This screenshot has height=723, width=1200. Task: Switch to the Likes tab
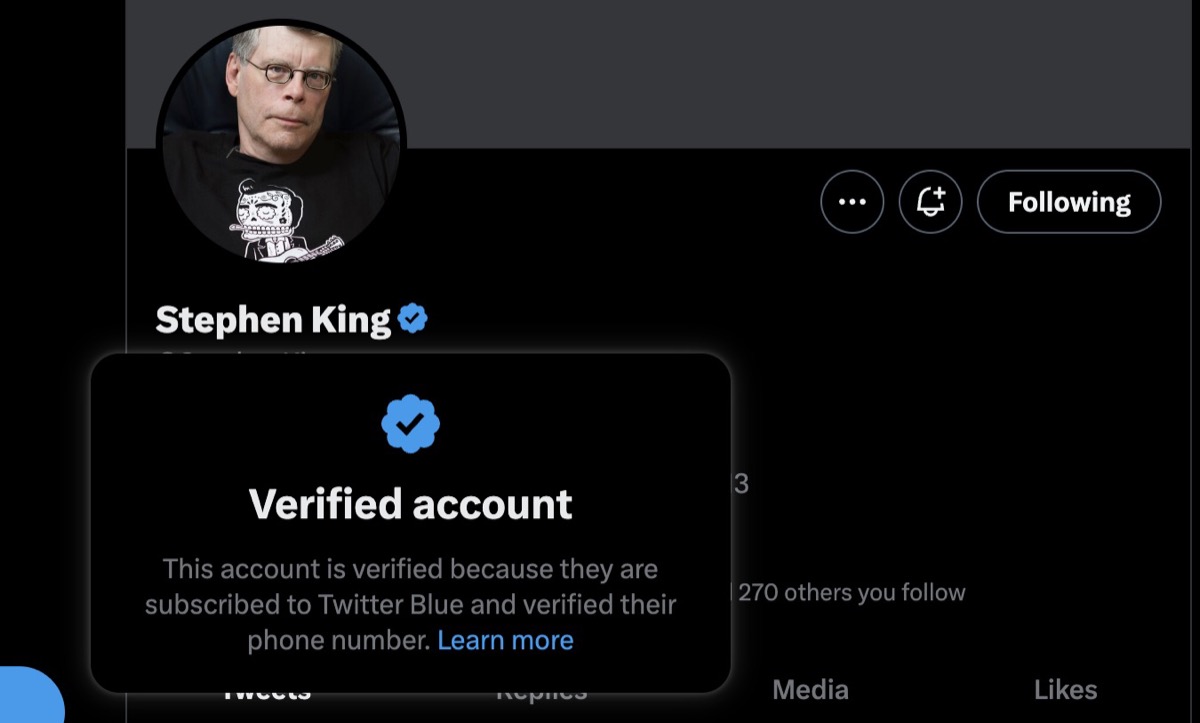click(1065, 689)
